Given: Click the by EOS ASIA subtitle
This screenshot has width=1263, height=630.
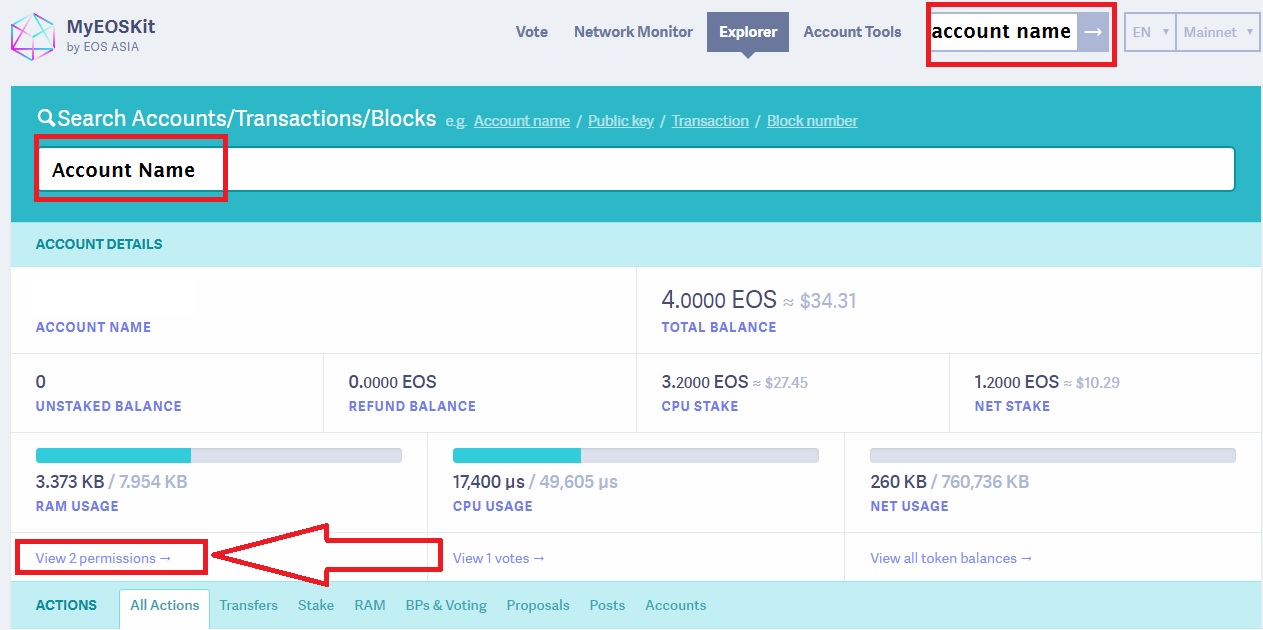Looking at the screenshot, I should pos(103,47).
